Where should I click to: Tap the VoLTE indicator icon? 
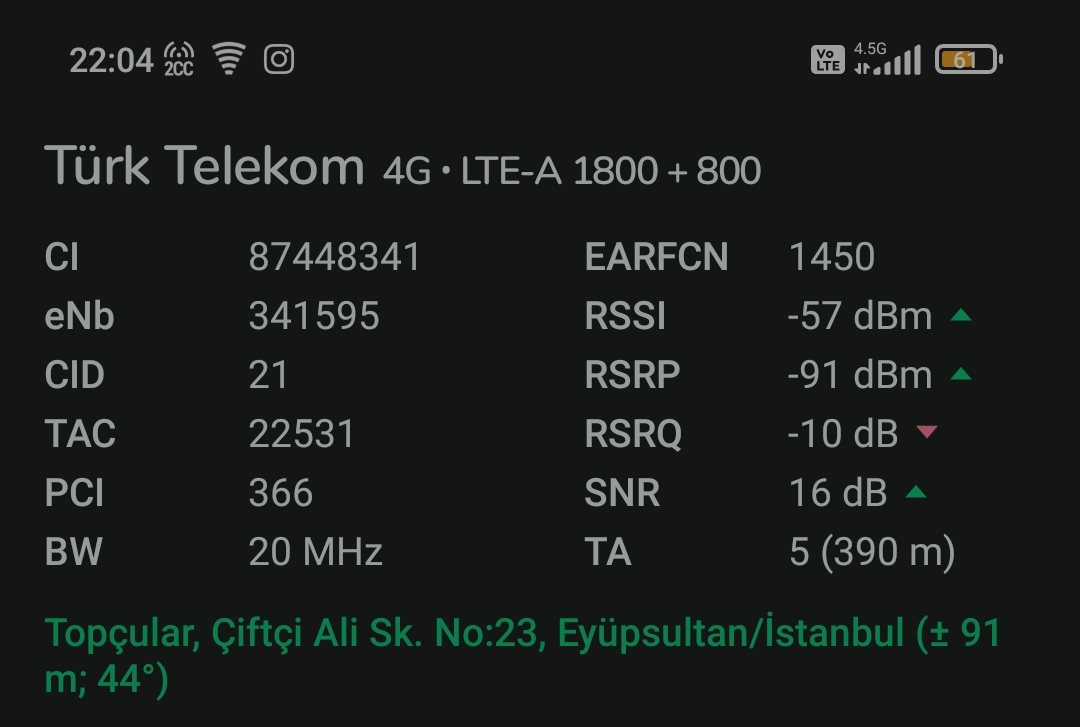click(827, 59)
